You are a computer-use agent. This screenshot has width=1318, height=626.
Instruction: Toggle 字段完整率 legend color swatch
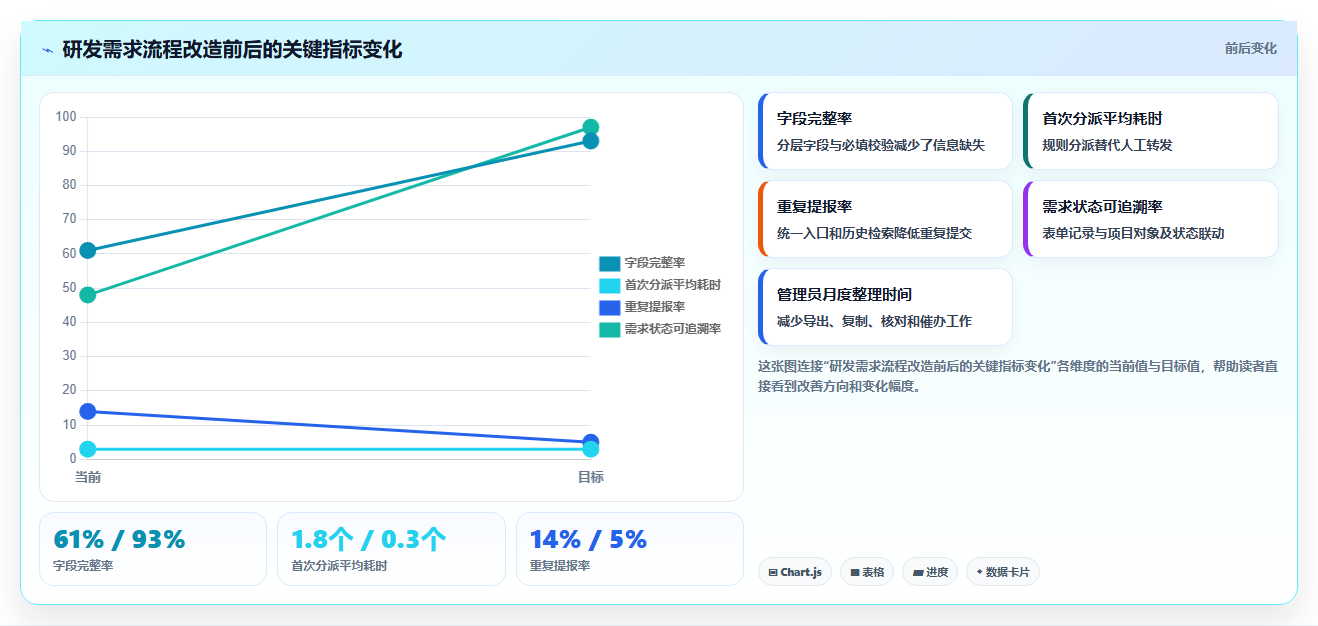609,263
